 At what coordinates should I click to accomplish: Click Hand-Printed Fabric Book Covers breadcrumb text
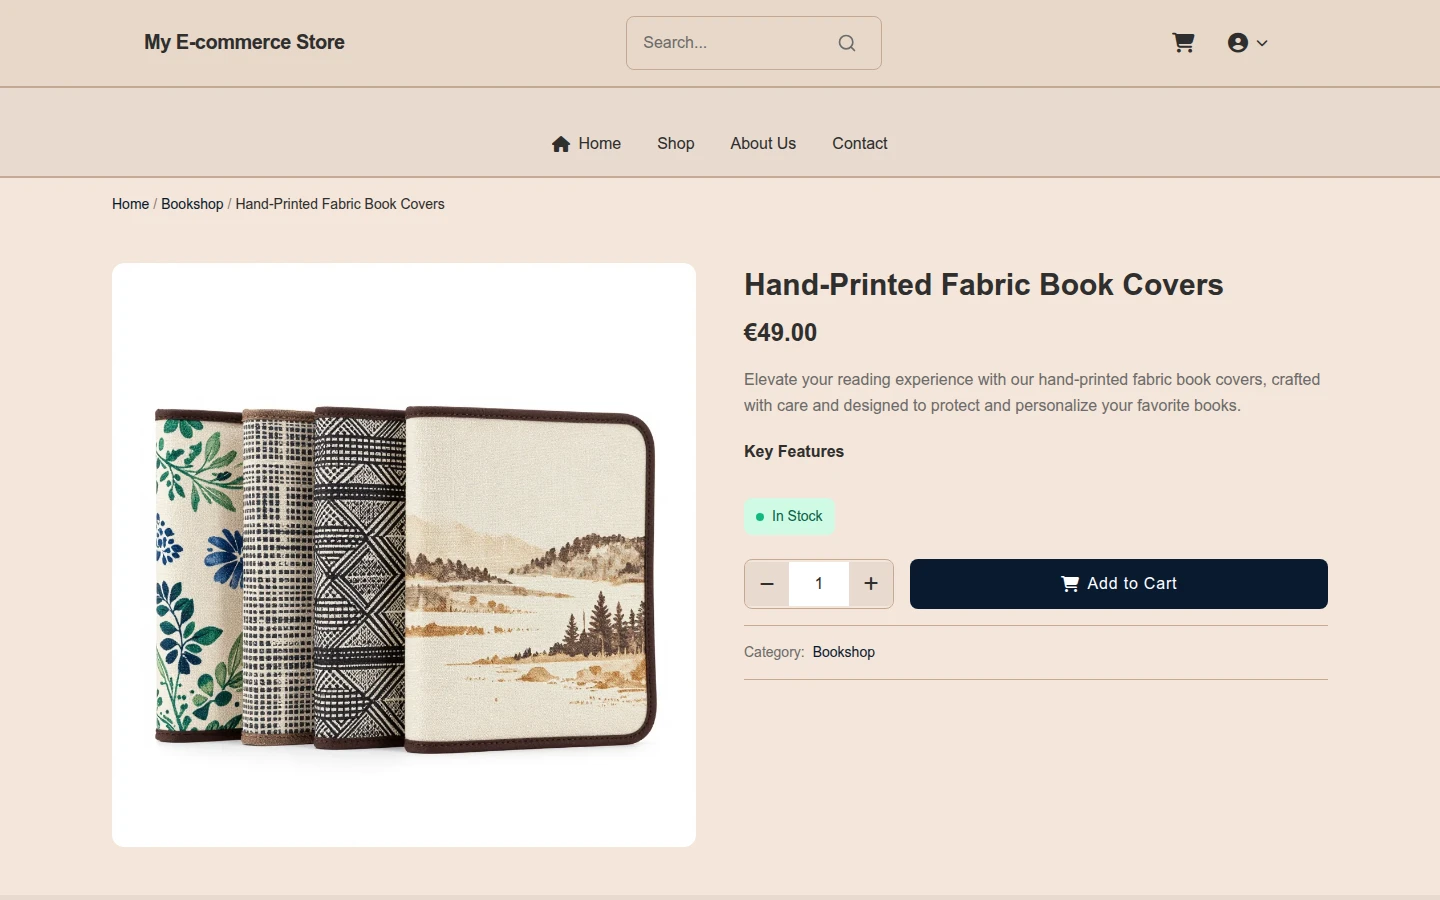[x=340, y=204]
